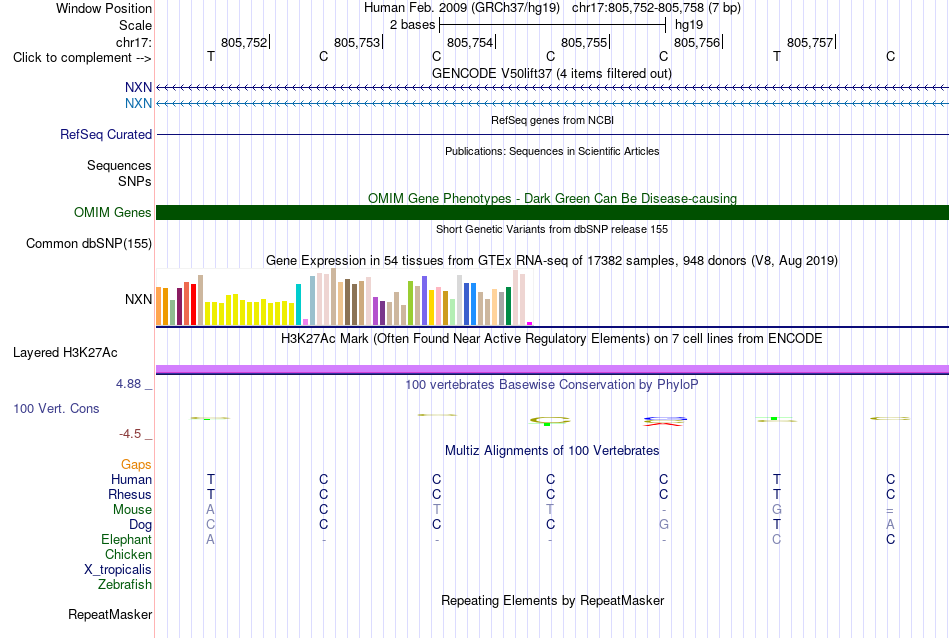950x638 pixels.
Task: Click the orange Gaps label
Action: [136, 464]
